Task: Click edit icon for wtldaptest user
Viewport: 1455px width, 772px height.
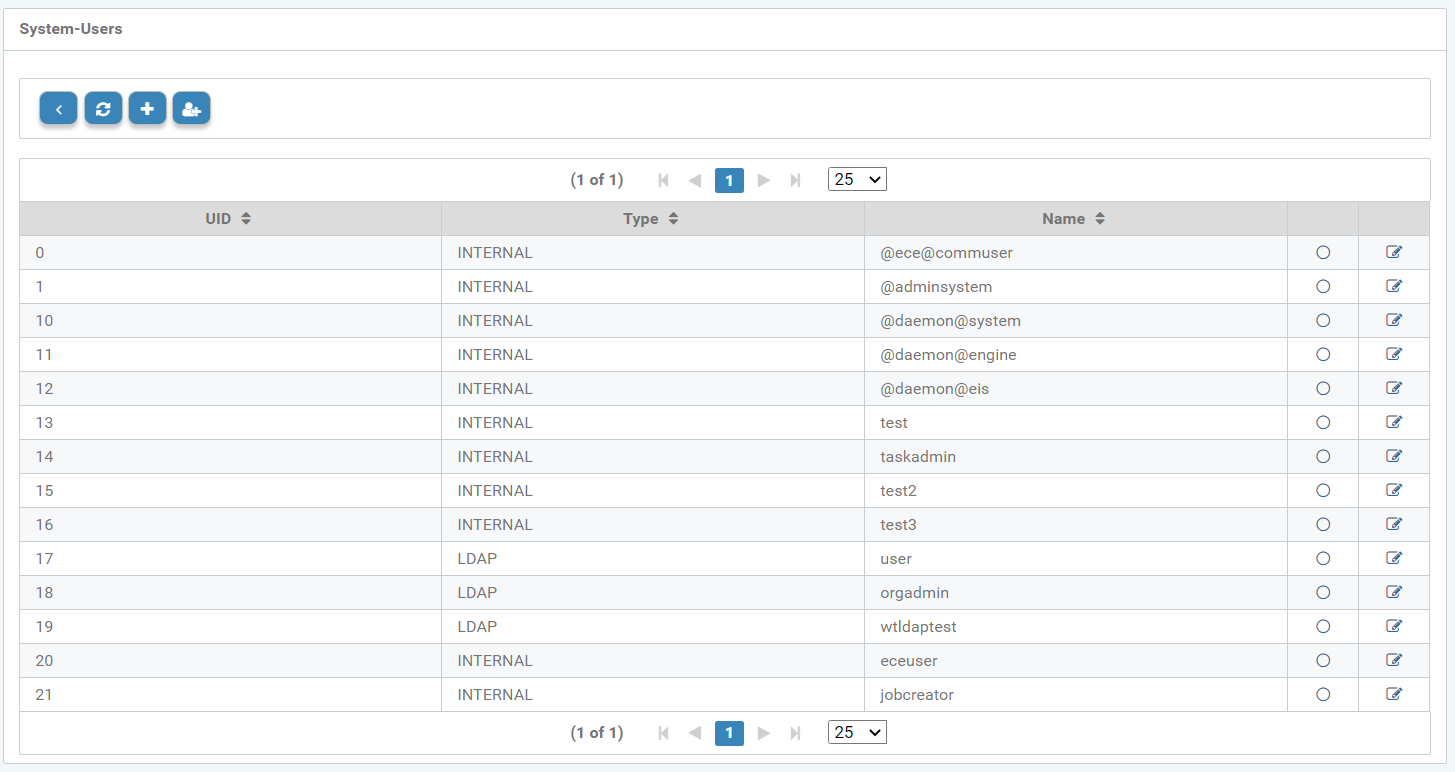Action: pyautogui.click(x=1394, y=626)
